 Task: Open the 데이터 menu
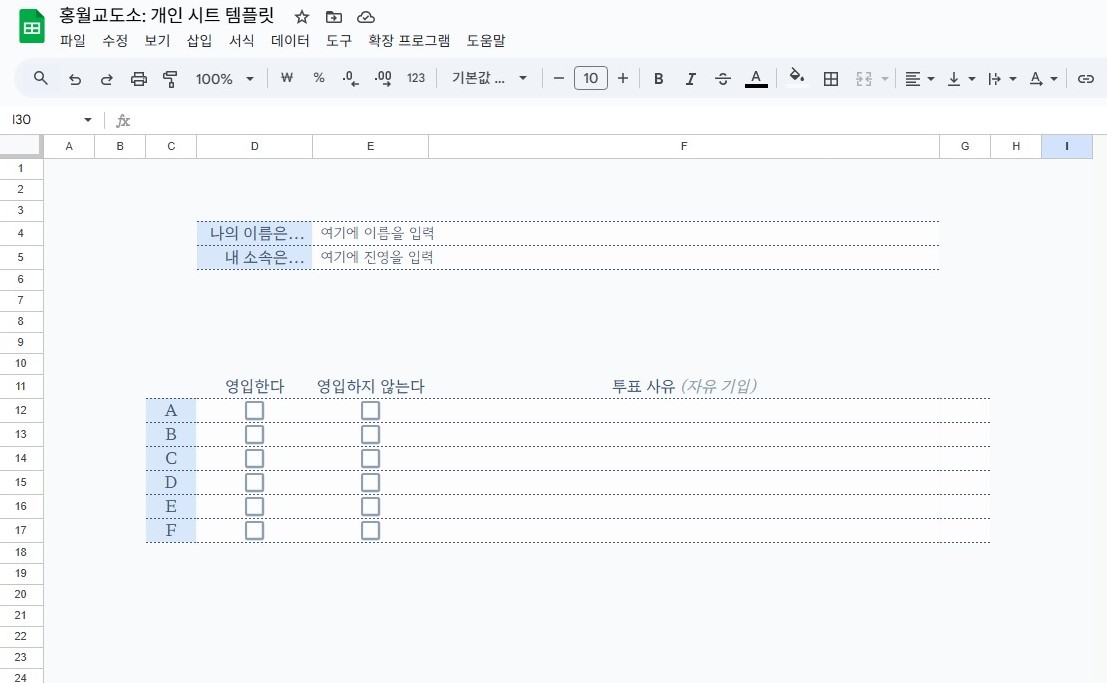click(x=290, y=41)
